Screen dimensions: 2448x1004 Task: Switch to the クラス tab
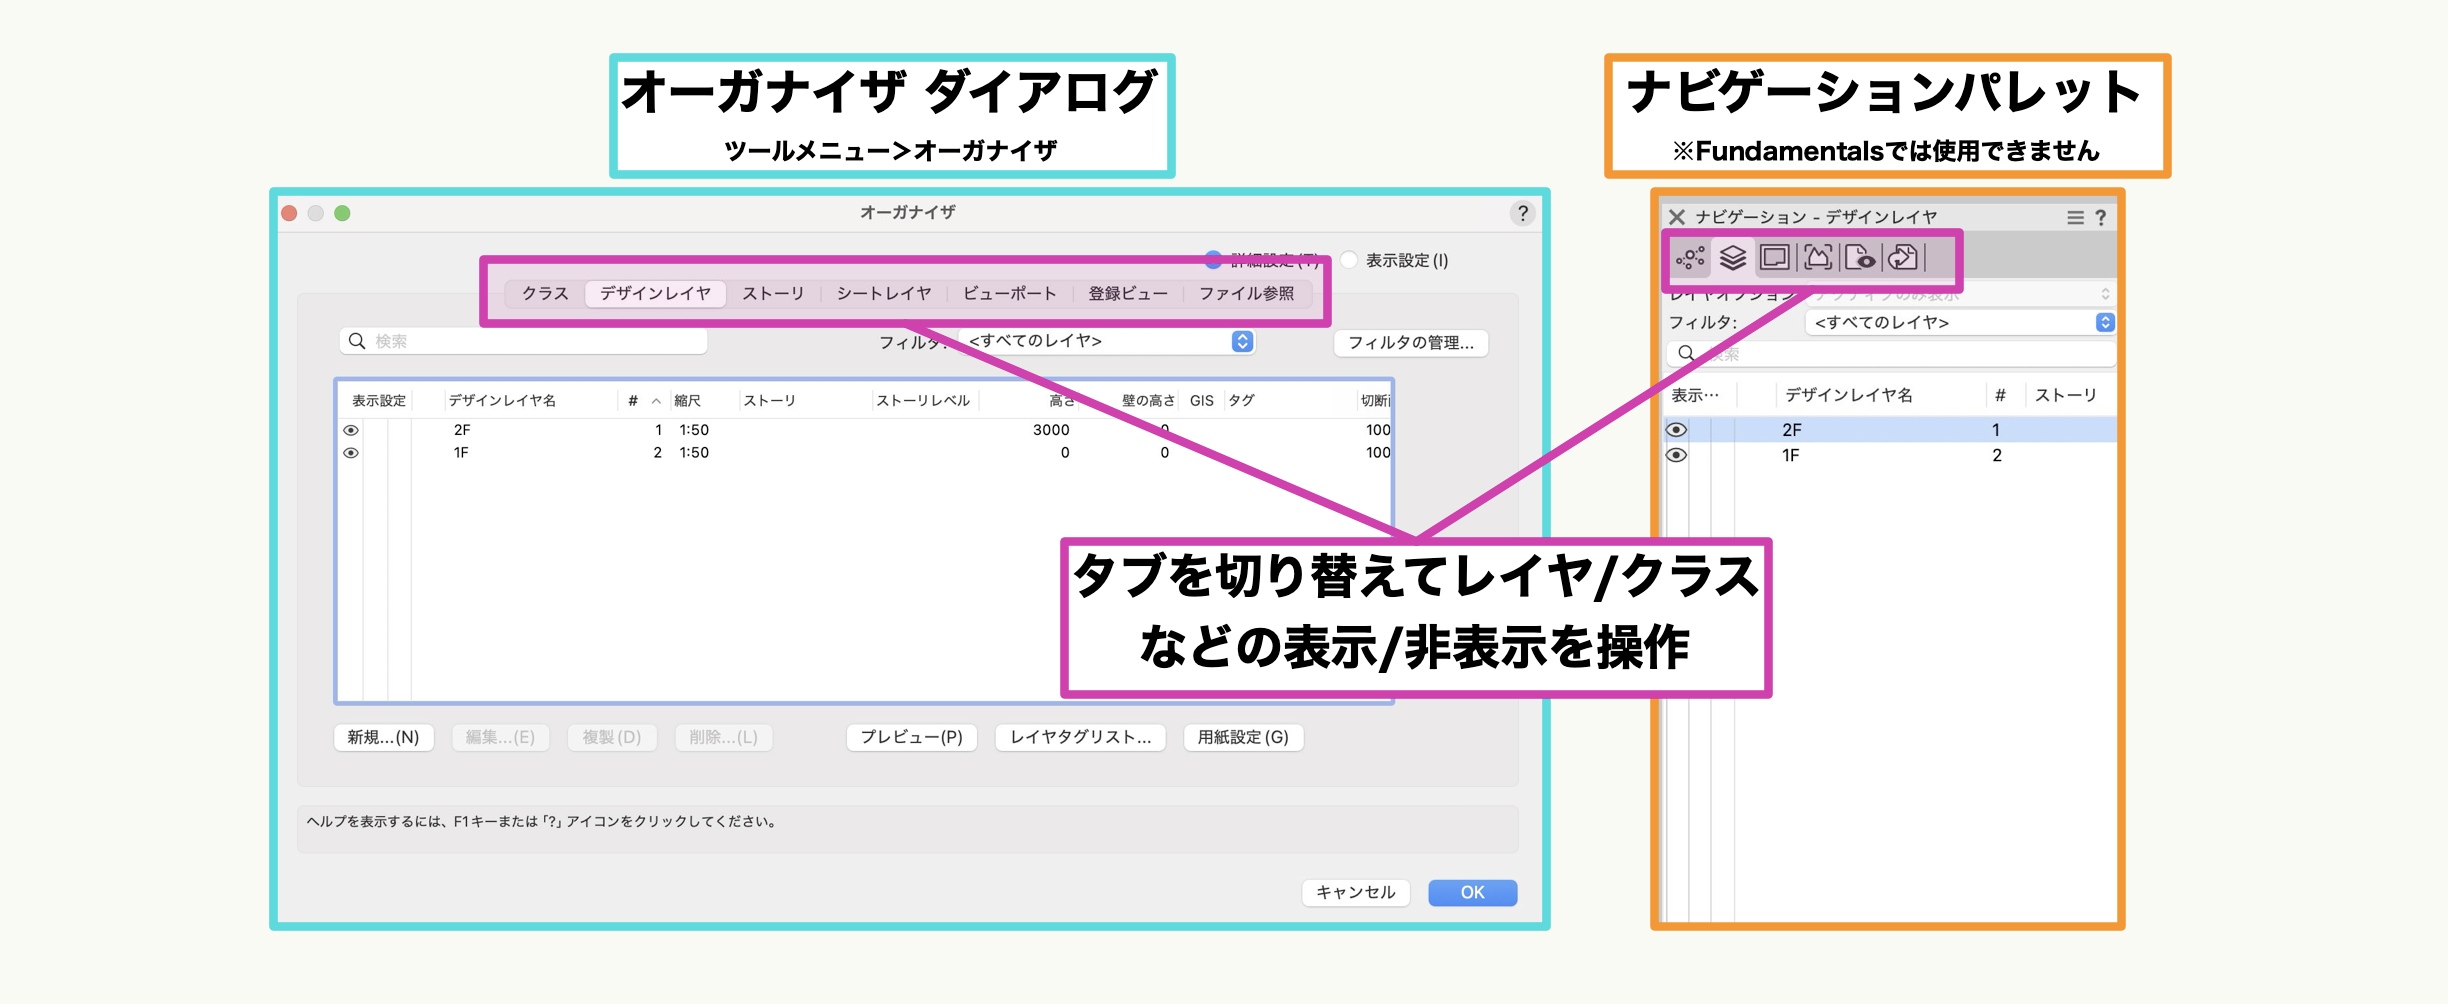coord(545,293)
